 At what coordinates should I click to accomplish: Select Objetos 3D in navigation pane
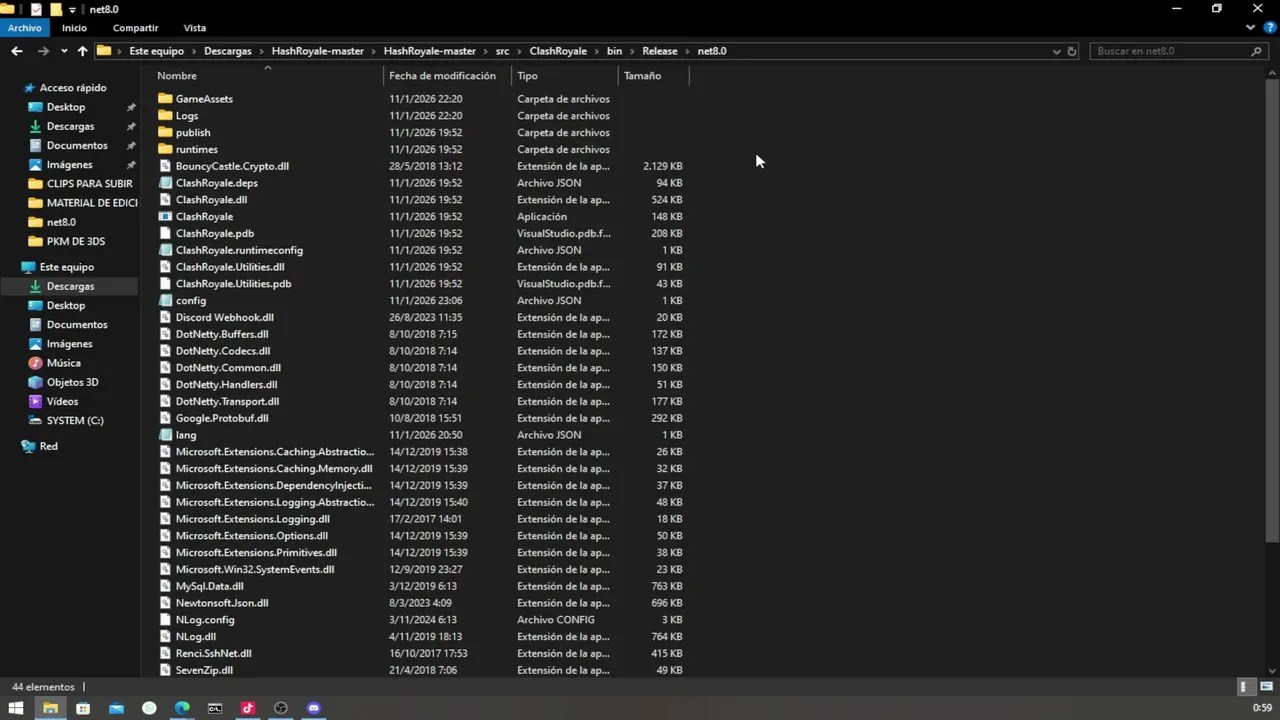(x=72, y=382)
